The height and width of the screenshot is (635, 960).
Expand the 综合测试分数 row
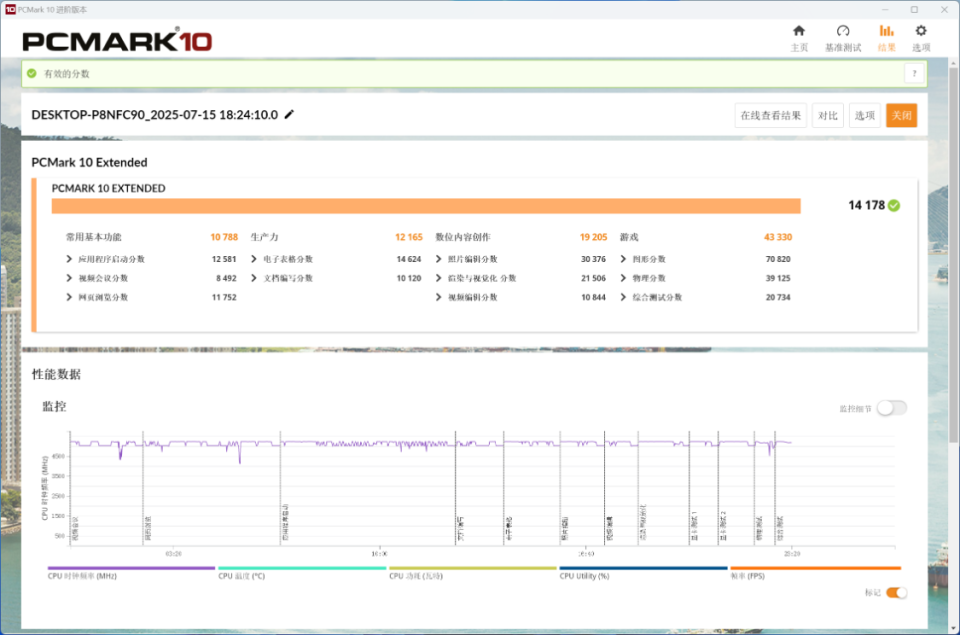click(623, 297)
